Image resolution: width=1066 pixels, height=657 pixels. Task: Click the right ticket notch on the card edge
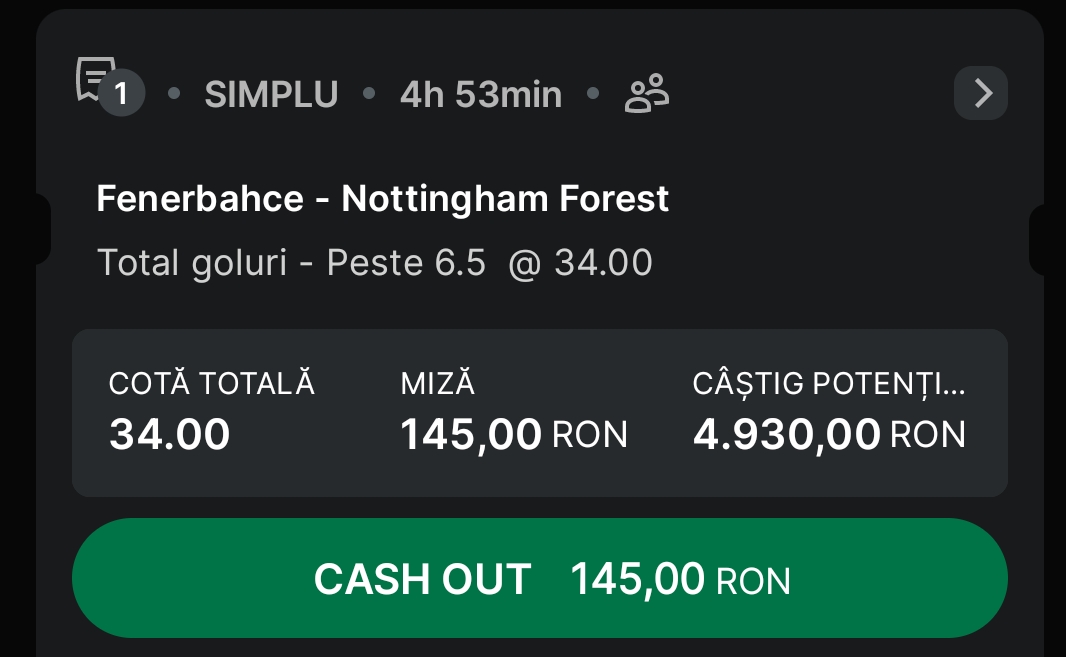pos(1038,238)
